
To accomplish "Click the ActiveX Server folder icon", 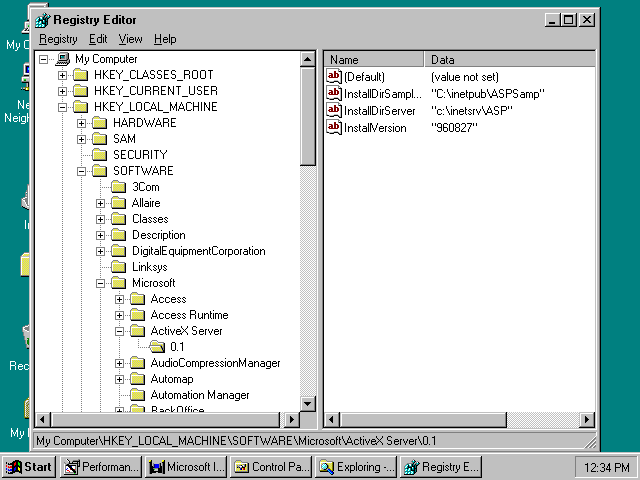I will pyautogui.click(x=138, y=331).
